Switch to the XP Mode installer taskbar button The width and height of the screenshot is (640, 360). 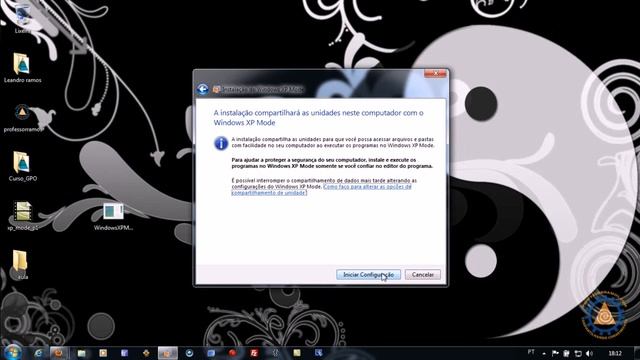tap(167, 353)
